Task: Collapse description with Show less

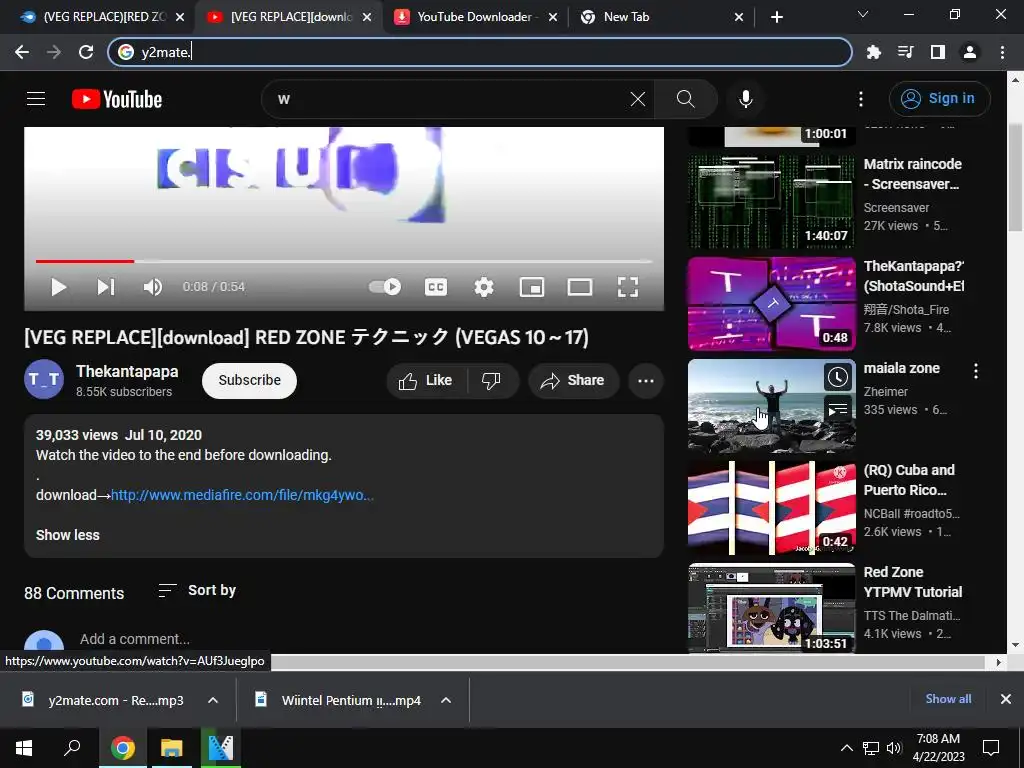Action: click(68, 535)
